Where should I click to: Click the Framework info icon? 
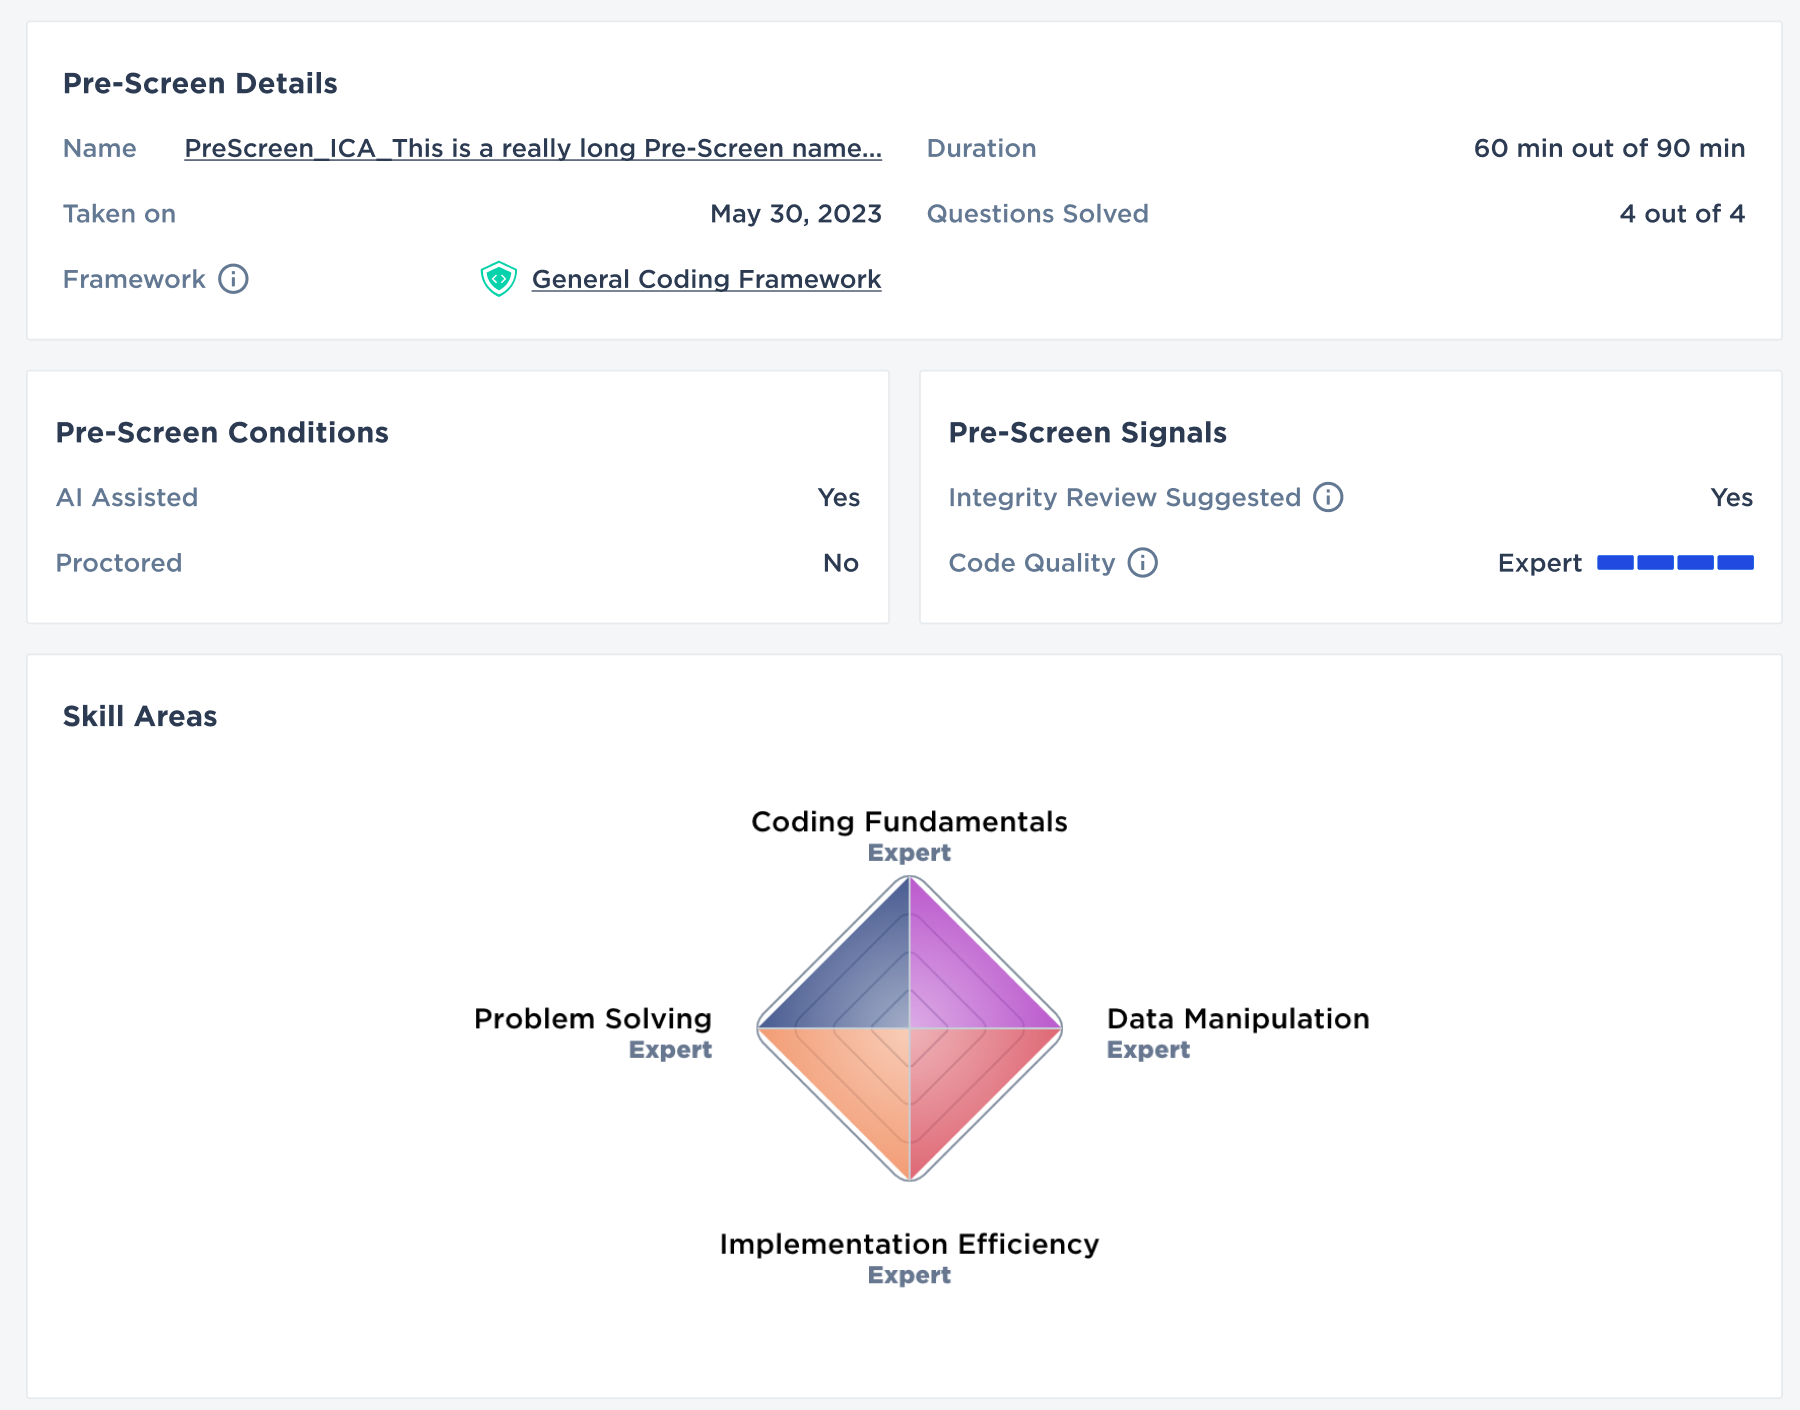pyautogui.click(x=233, y=279)
